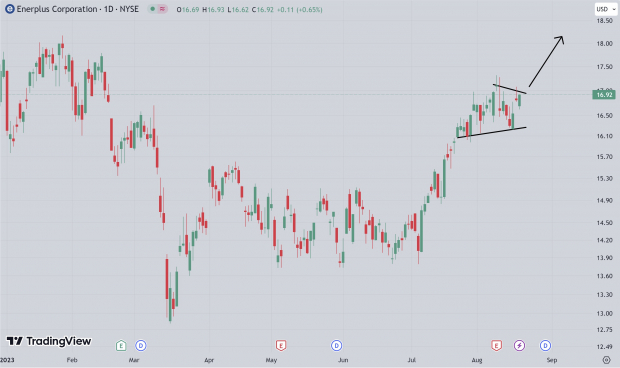Click the pink data mode icon
Image resolution: width=620 pixels, height=368 pixels.
point(162,9)
